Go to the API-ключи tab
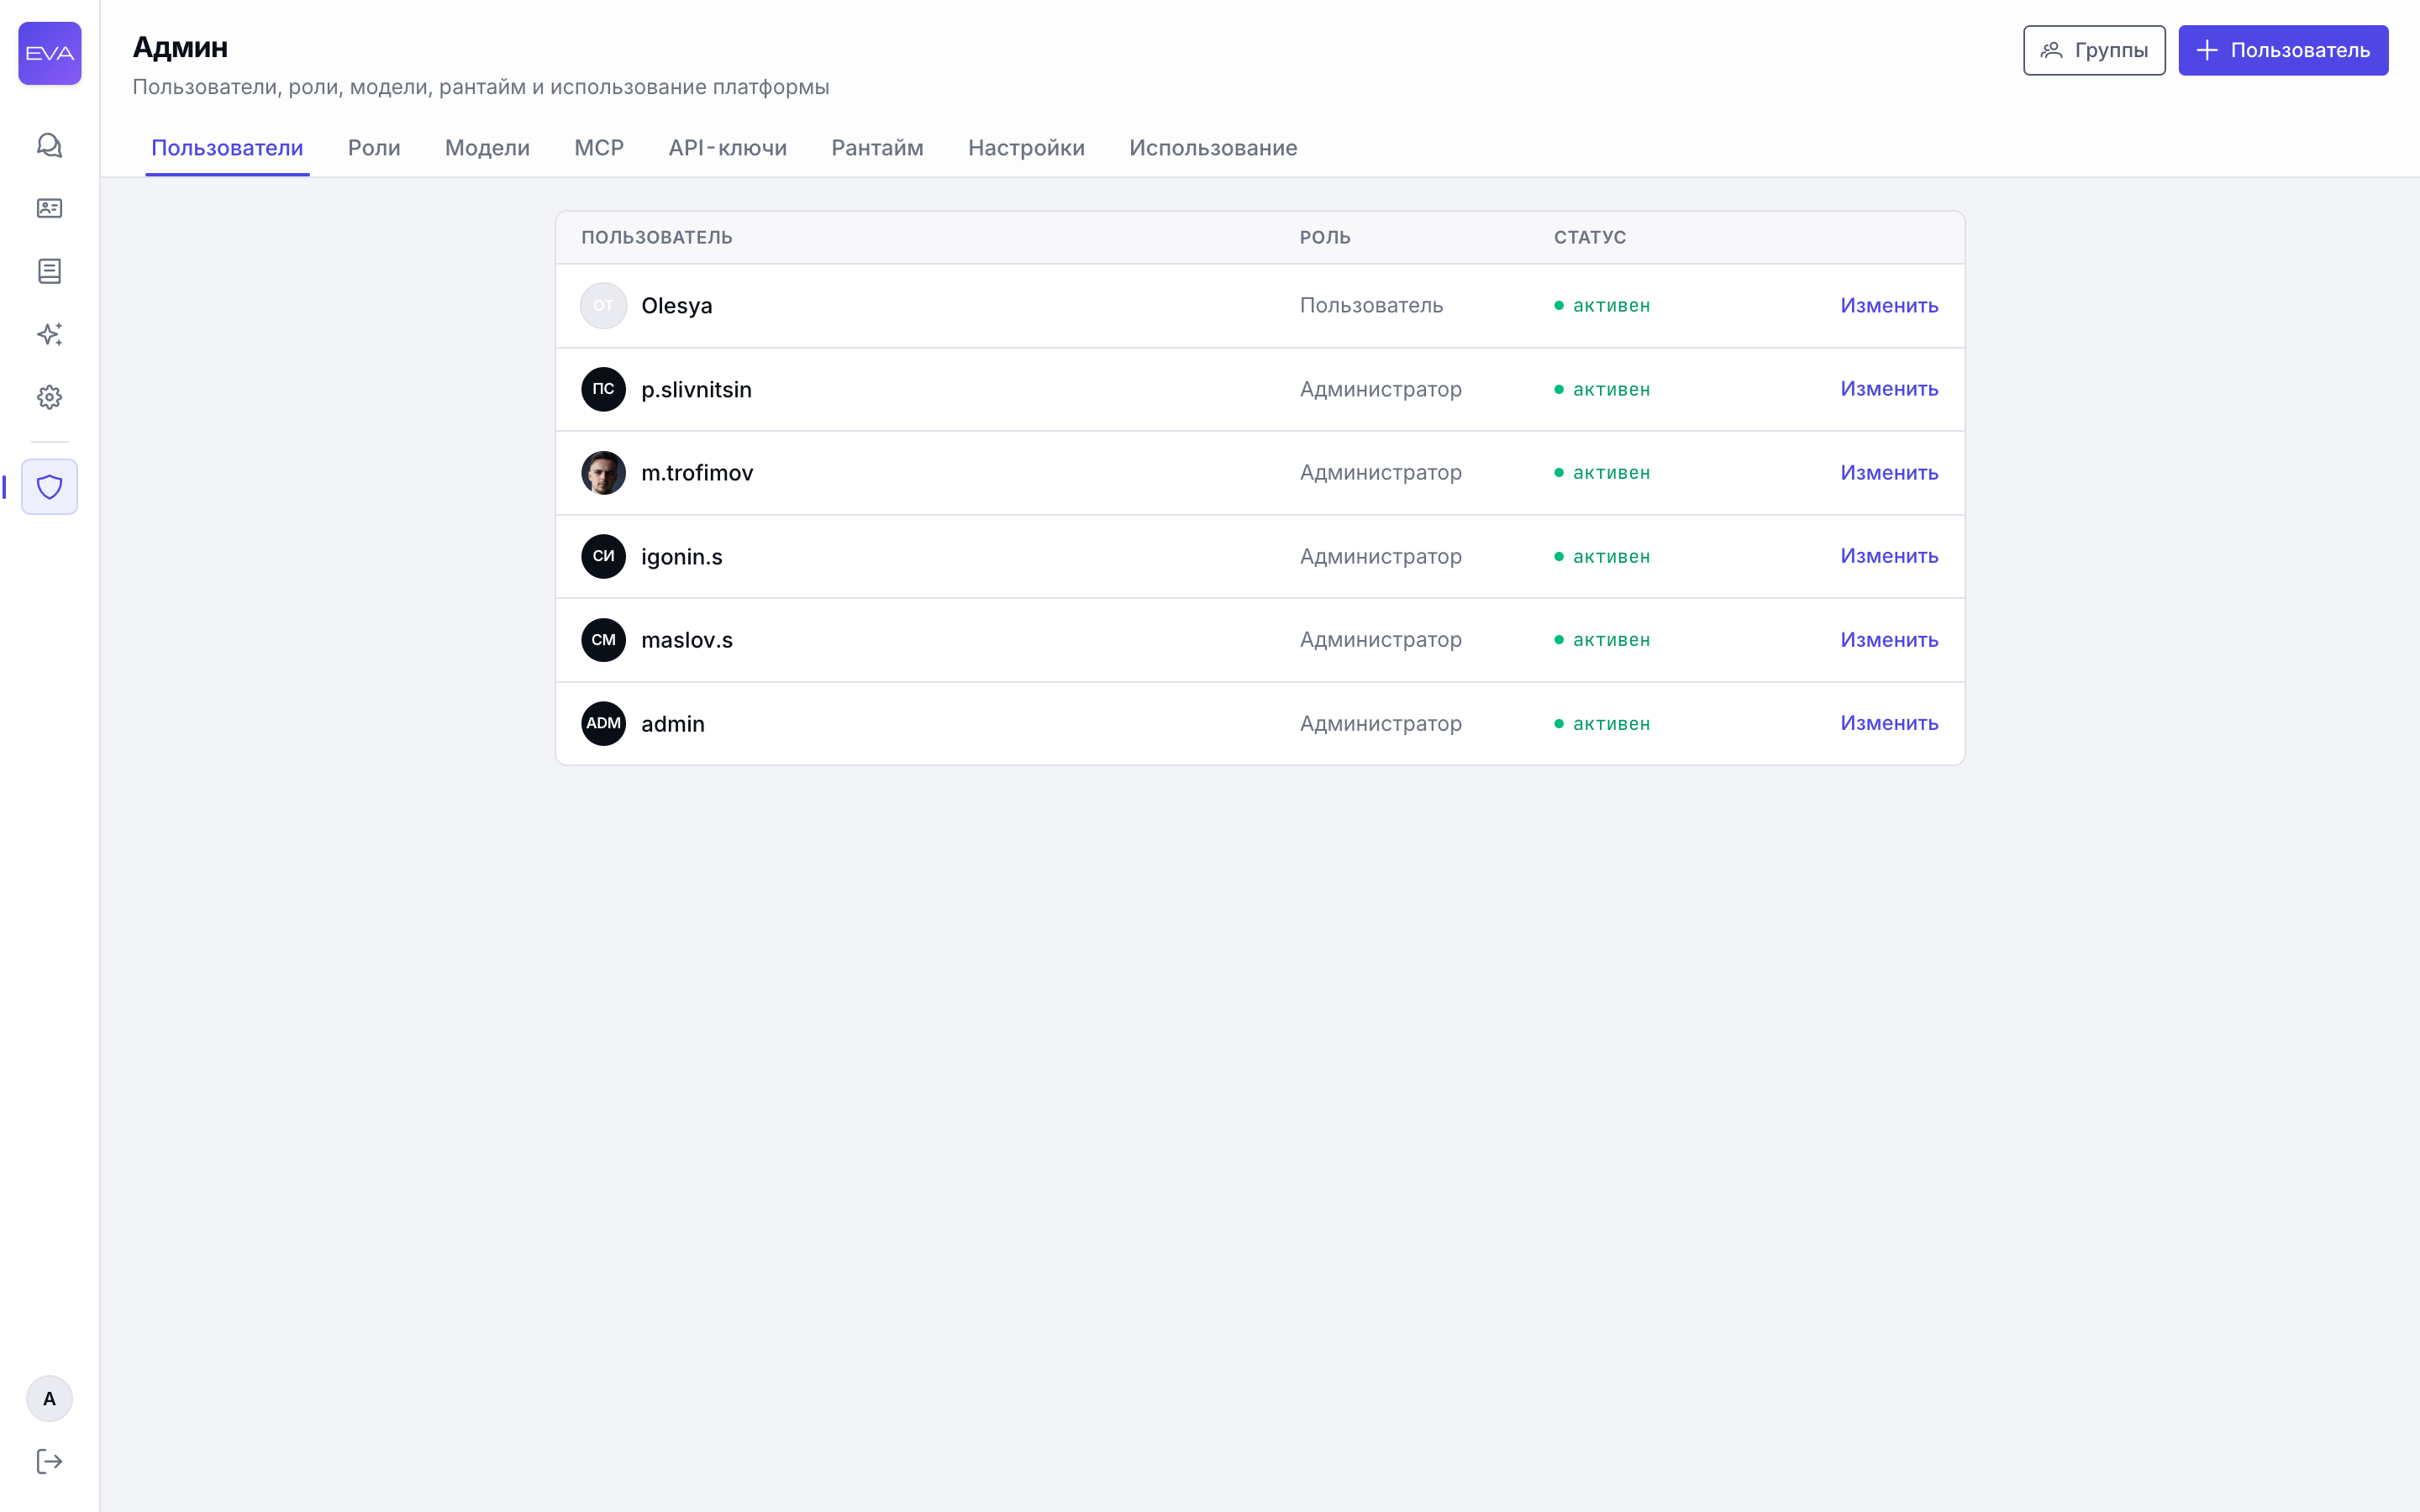The width and height of the screenshot is (2420, 1512). pyautogui.click(x=728, y=148)
